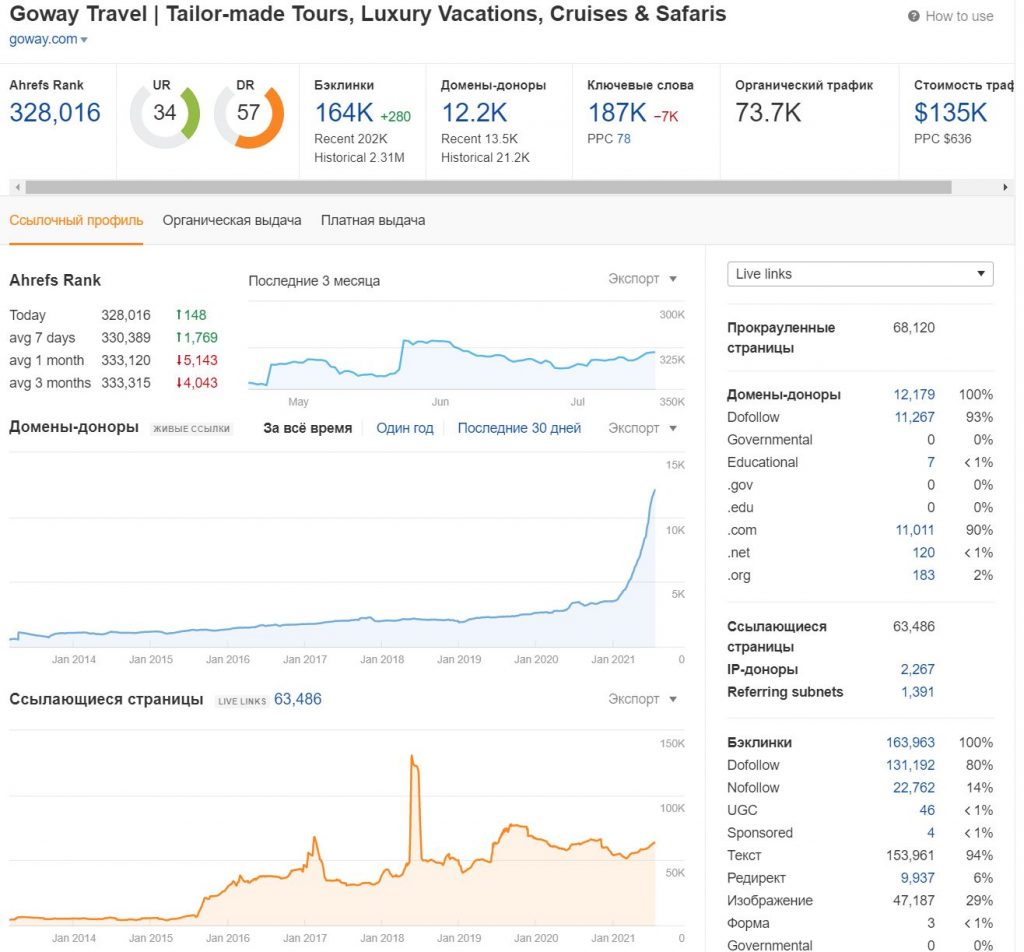Click avg 3 months rank 333,315

click(x=125, y=383)
